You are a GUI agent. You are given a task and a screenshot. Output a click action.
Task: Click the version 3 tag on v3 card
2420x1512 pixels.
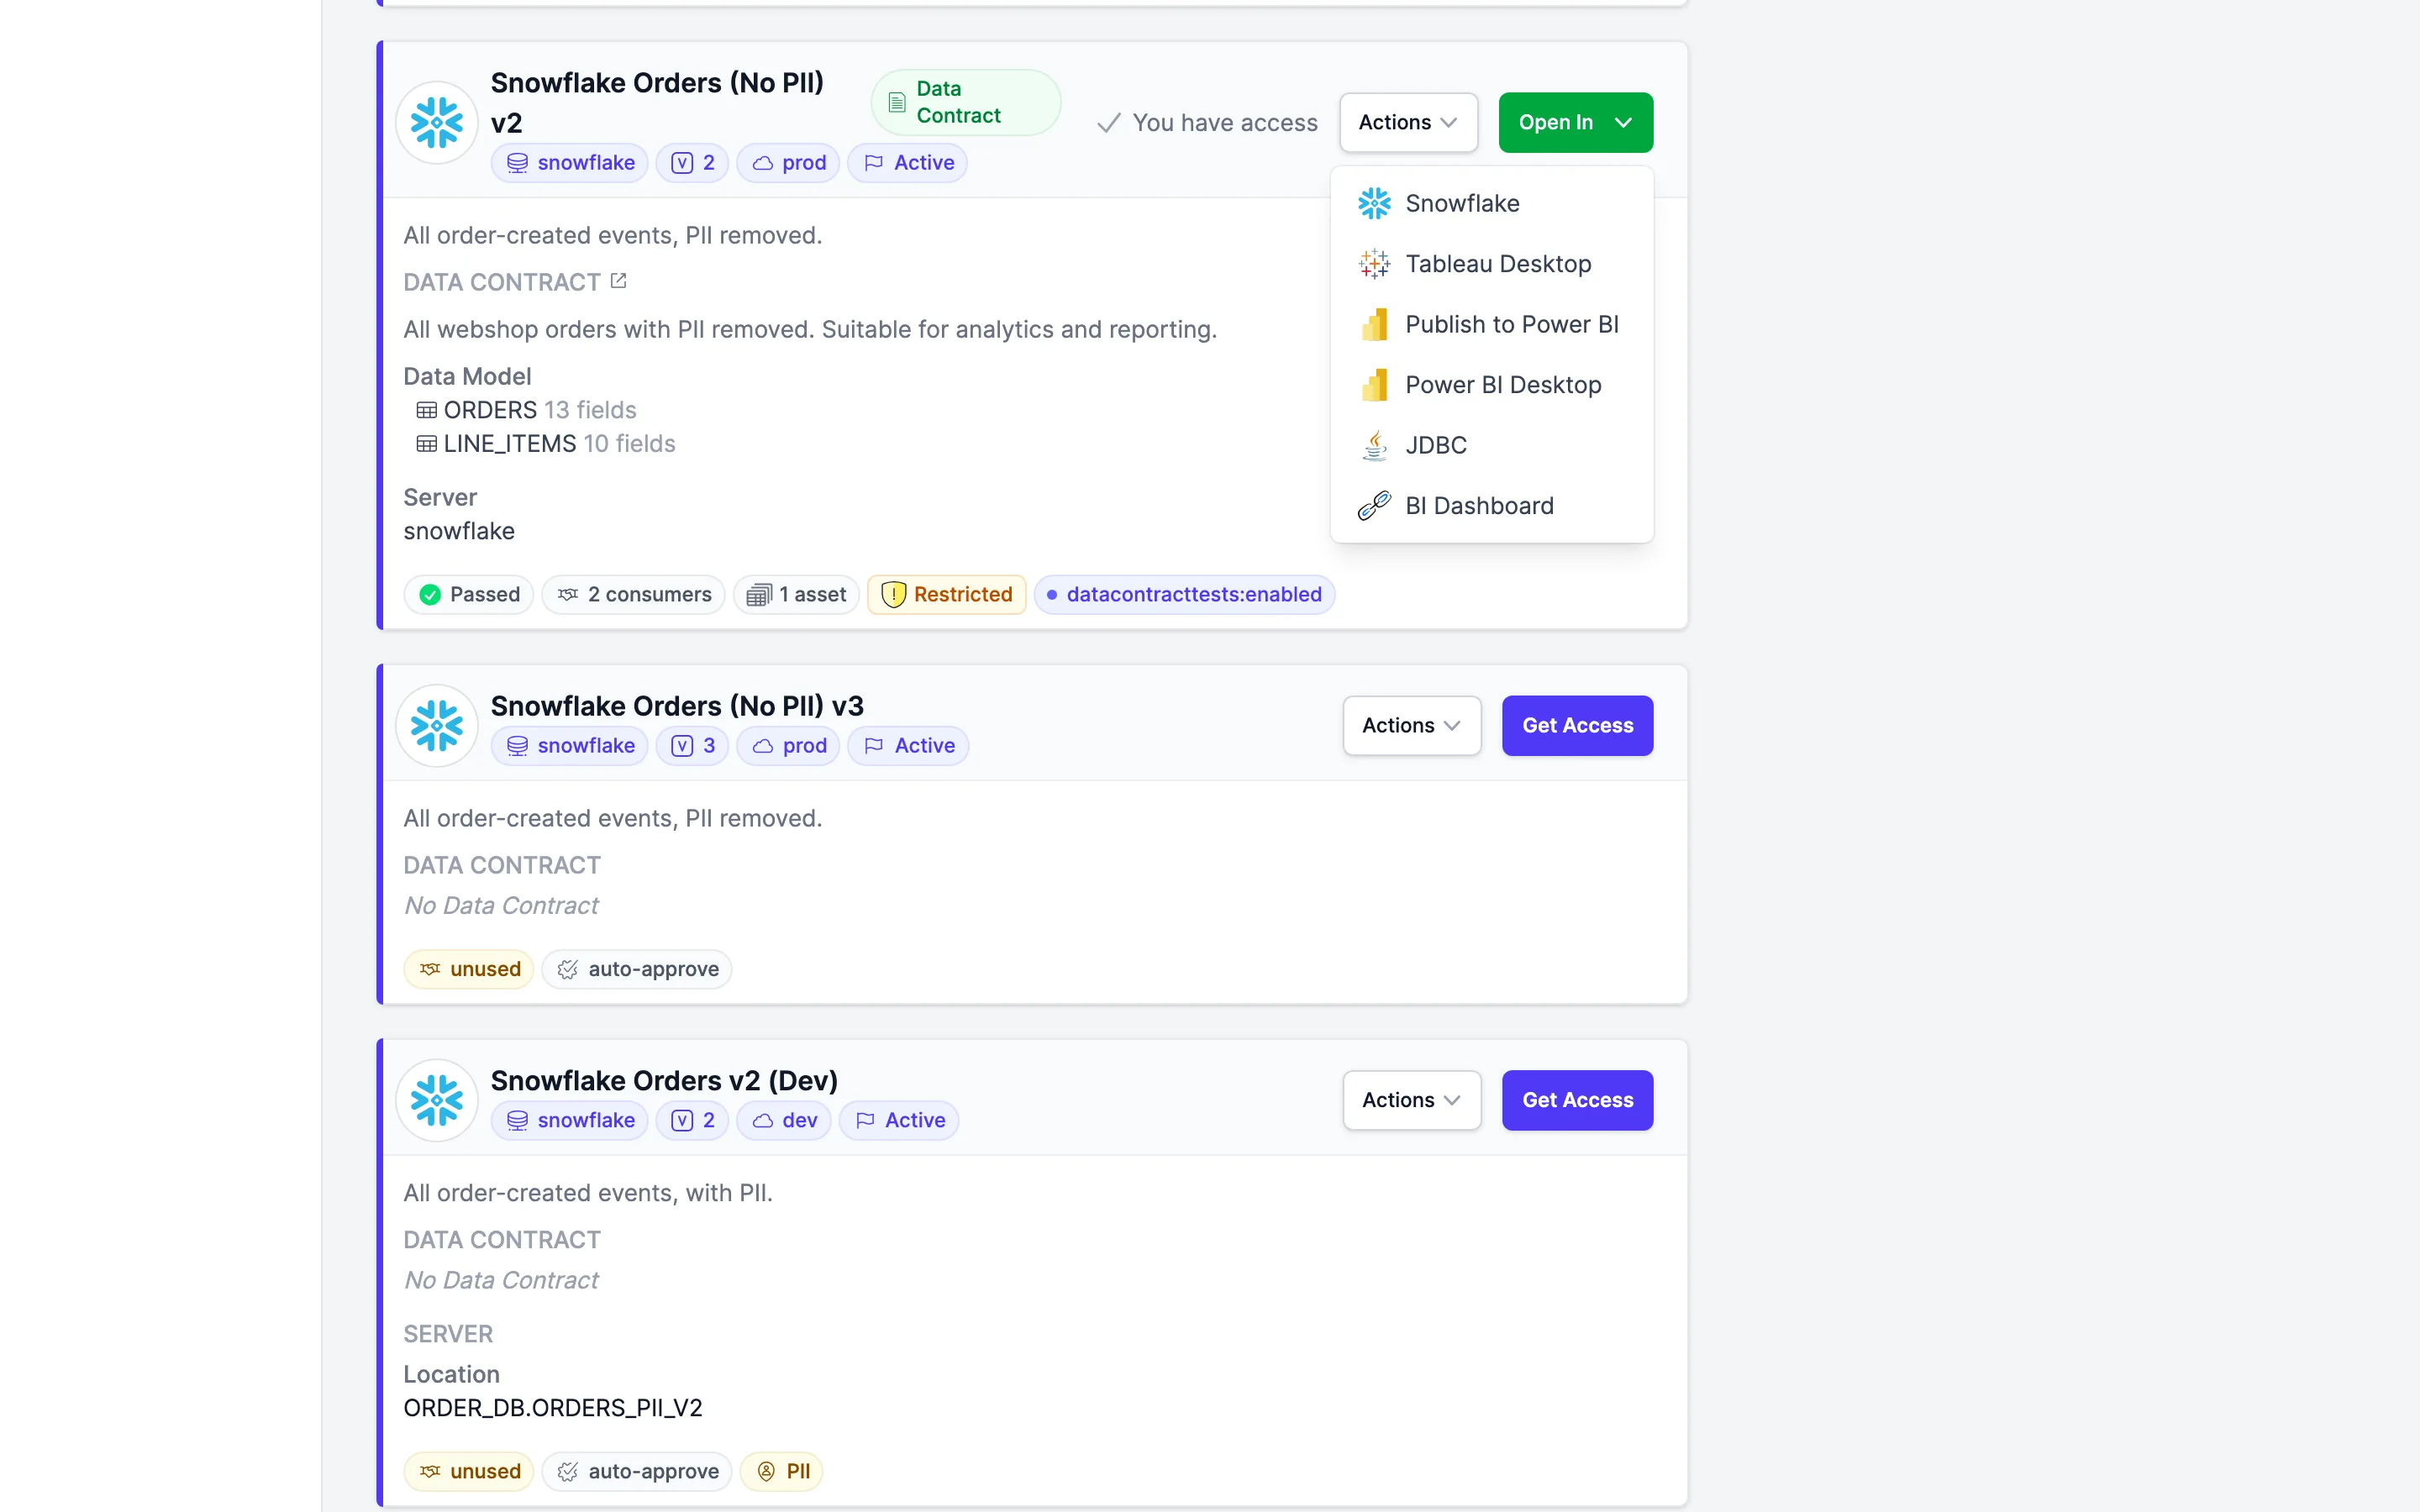(x=692, y=746)
